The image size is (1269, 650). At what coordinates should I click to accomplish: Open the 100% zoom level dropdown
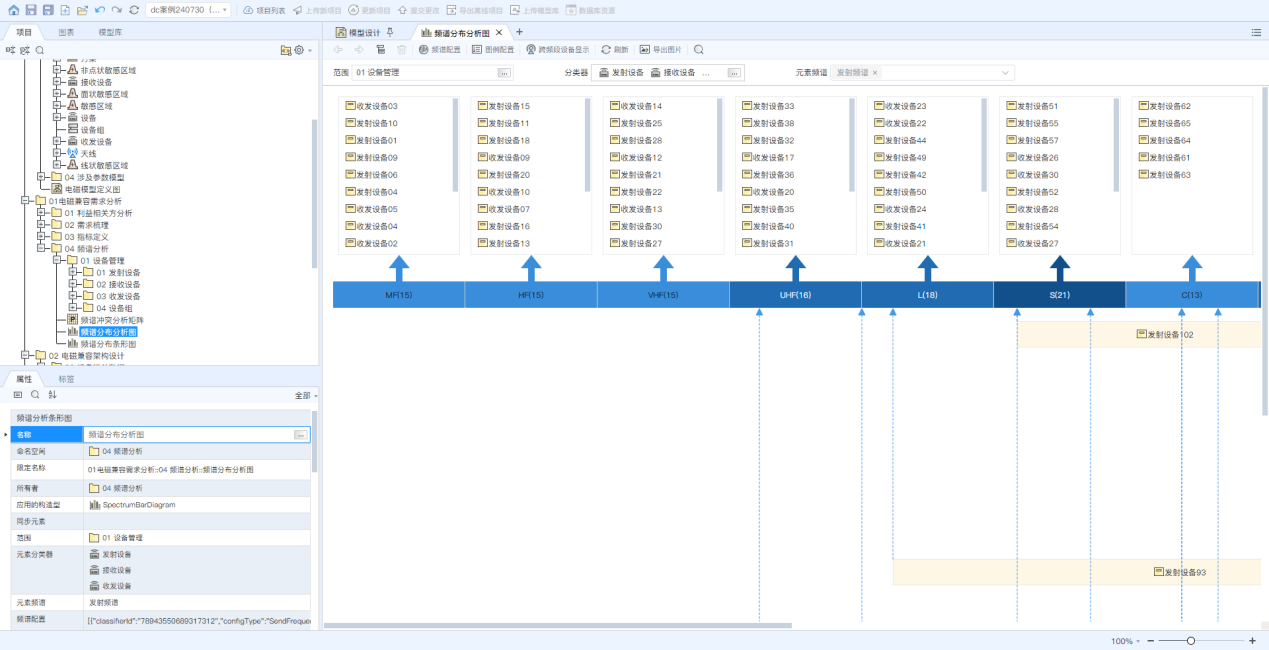click(1125, 640)
